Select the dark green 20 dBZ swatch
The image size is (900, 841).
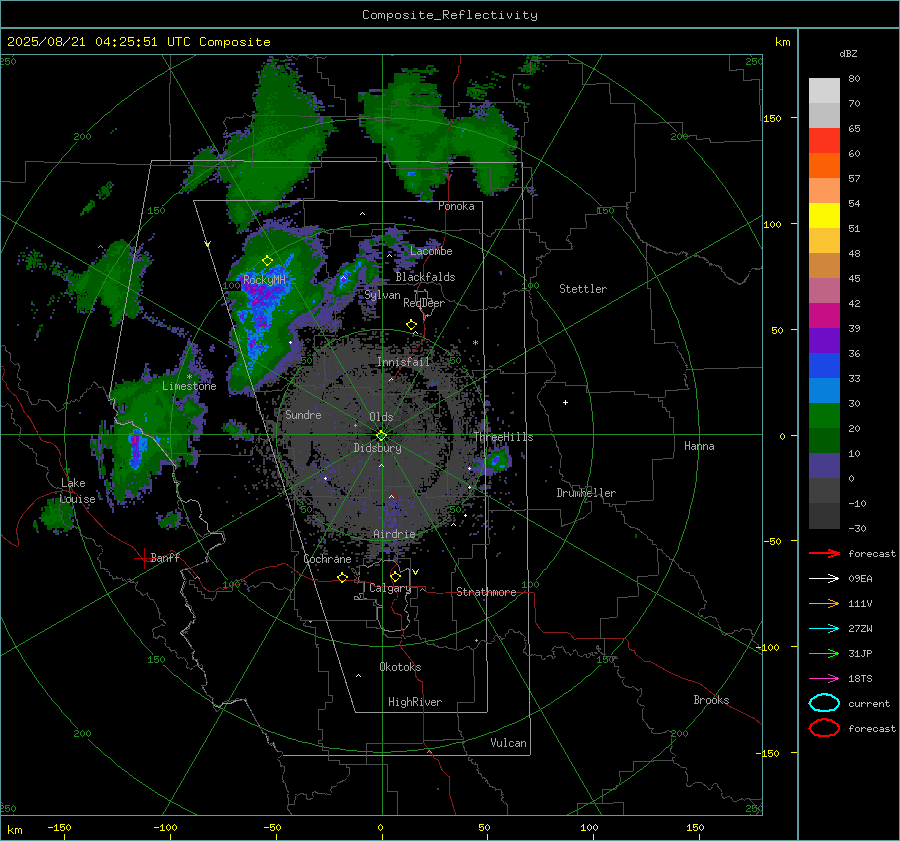[x=824, y=441]
